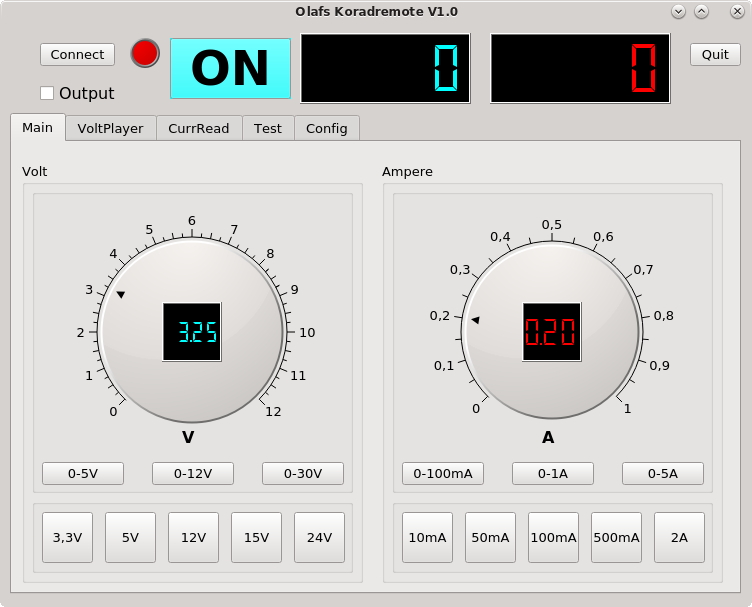
Task: Open the VoltPlayer tab
Action: point(110,128)
